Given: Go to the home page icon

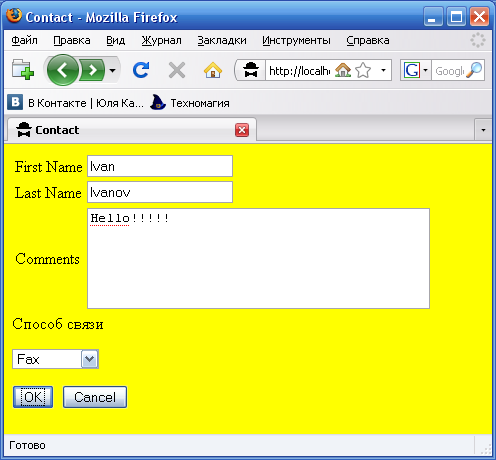Looking at the screenshot, I should (x=213, y=70).
